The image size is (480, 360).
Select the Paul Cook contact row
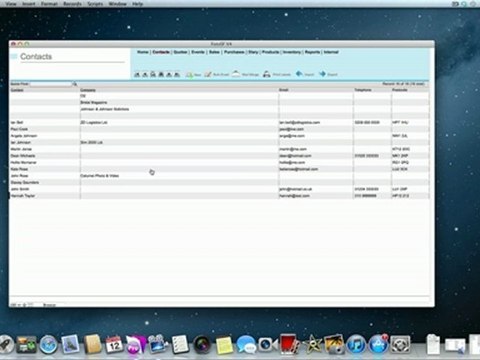point(219,129)
